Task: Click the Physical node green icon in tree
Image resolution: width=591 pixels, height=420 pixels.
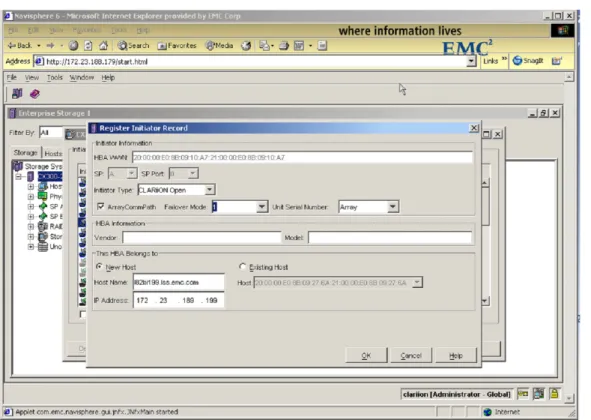Action: click(43, 196)
